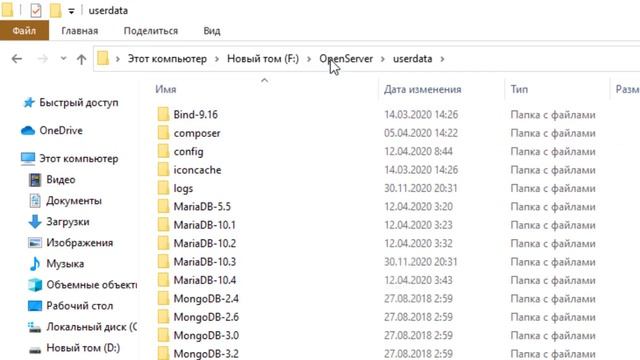Click the Новый том (D:) drive icon
The image size is (640, 360).
click(35, 350)
